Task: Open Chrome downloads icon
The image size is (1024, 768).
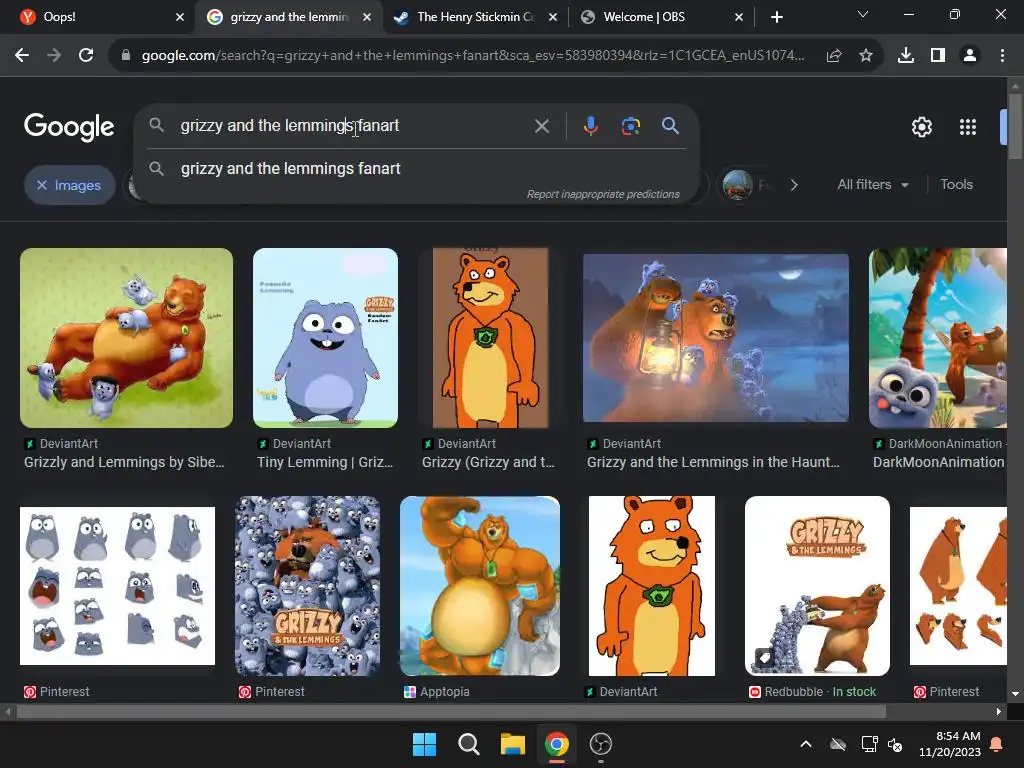Action: 906,56
